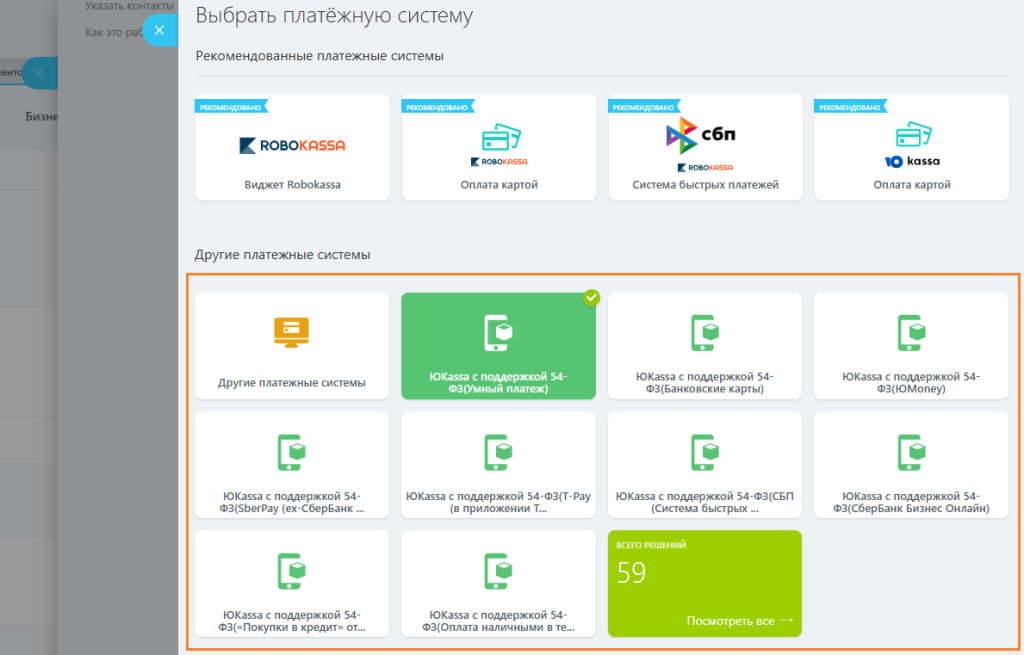Select the Виджет Robokassa payment card
1024x655 pixels.
point(292,148)
